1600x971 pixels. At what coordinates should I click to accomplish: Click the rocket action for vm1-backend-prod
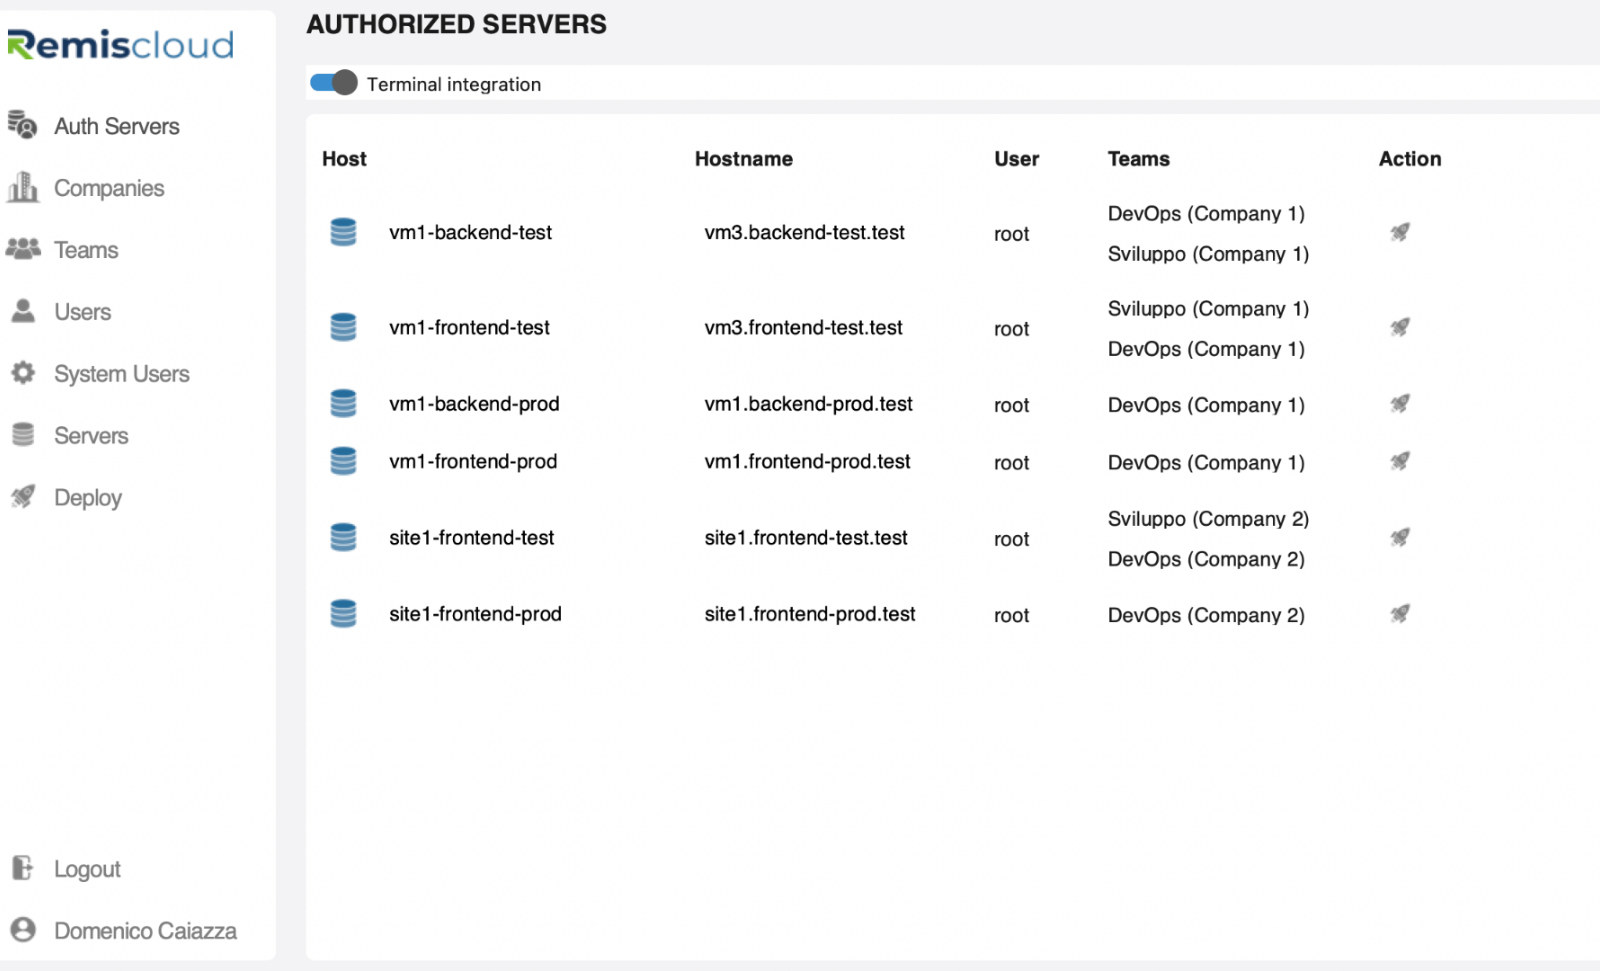pos(1399,404)
